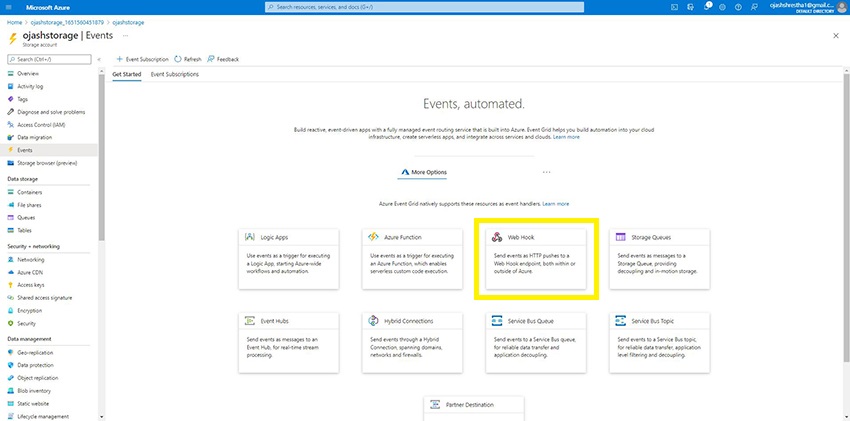Viewport: 850px width, 421px height.
Task: Switch to the Event Subscriptions tab
Action: pos(175,74)
